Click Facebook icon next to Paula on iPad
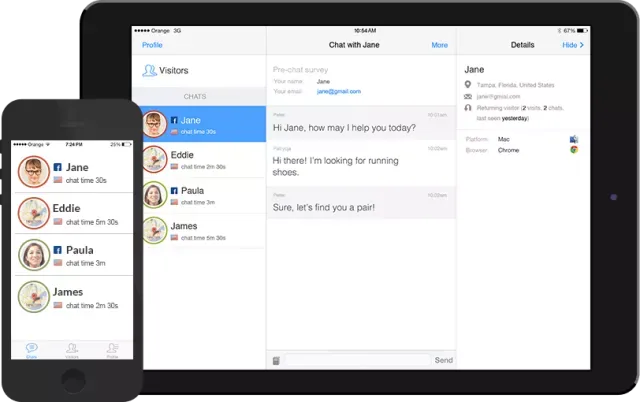The image size is (640, 402). [174, 191]
